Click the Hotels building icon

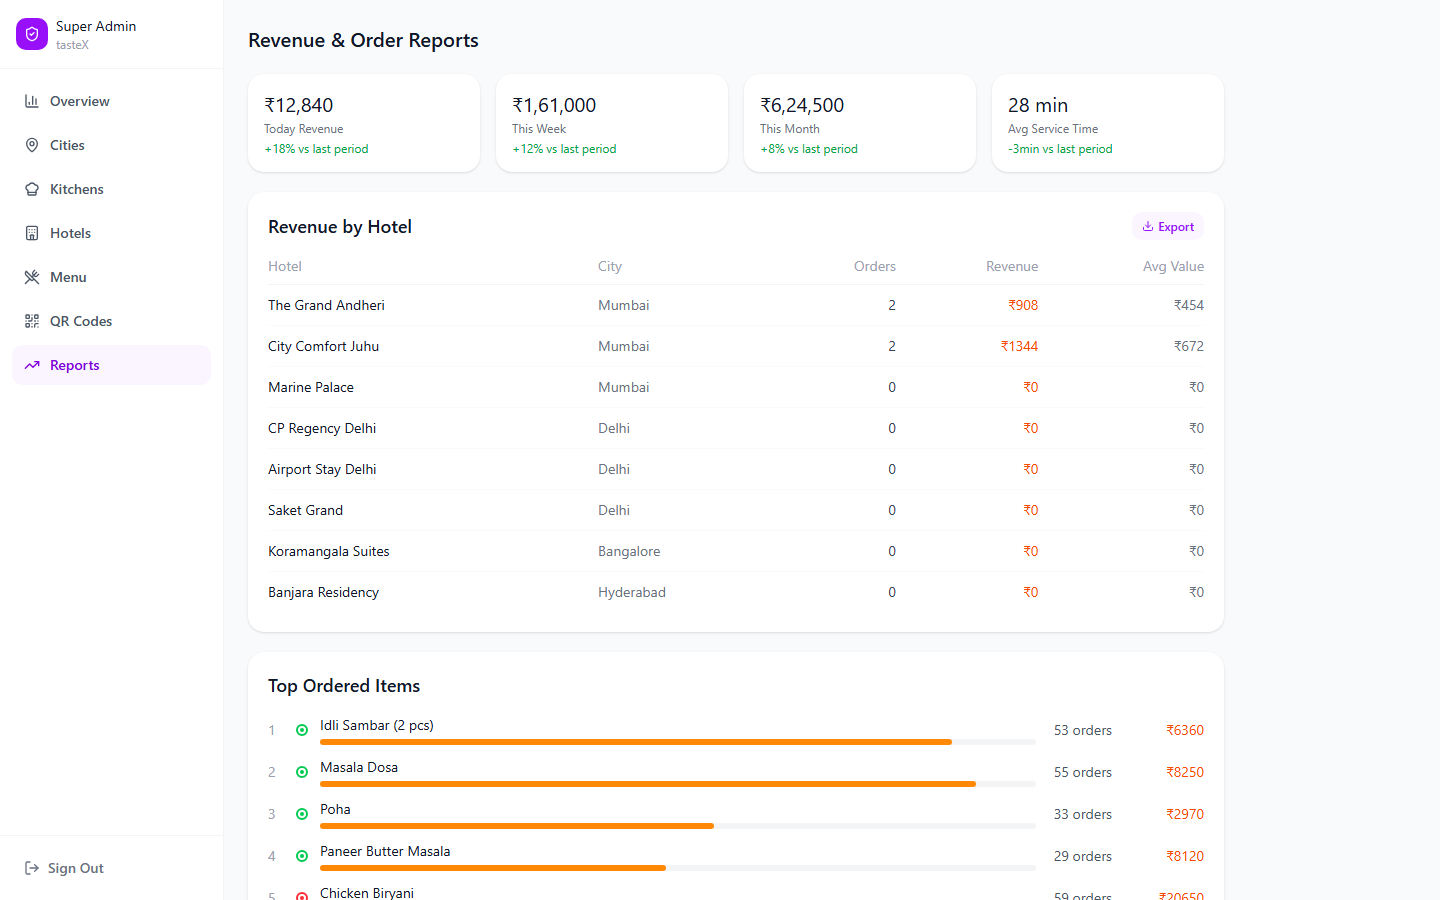32,233
